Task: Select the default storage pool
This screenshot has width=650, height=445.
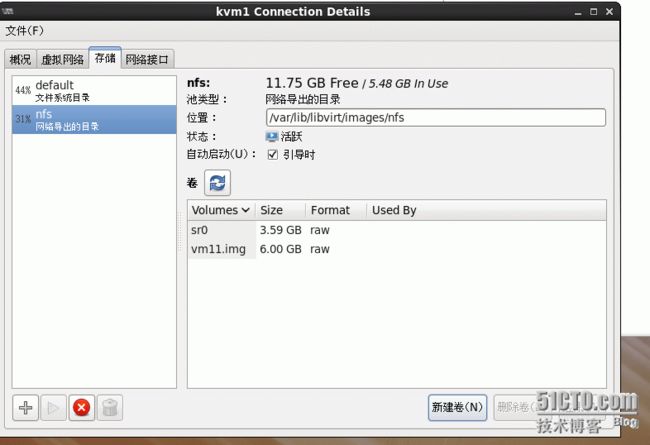Action: click(x=94, y=90)
